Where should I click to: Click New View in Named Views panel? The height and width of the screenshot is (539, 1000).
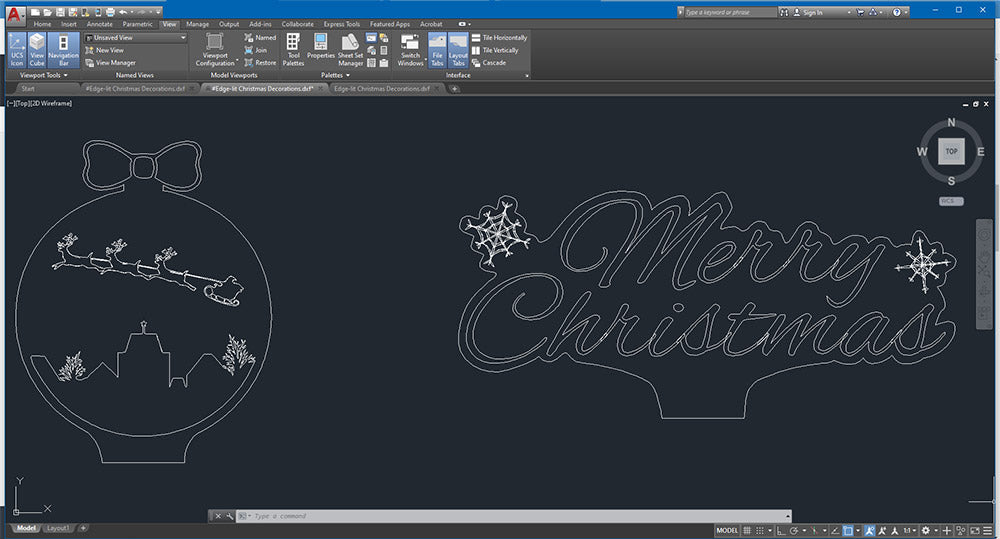(105, 50)
